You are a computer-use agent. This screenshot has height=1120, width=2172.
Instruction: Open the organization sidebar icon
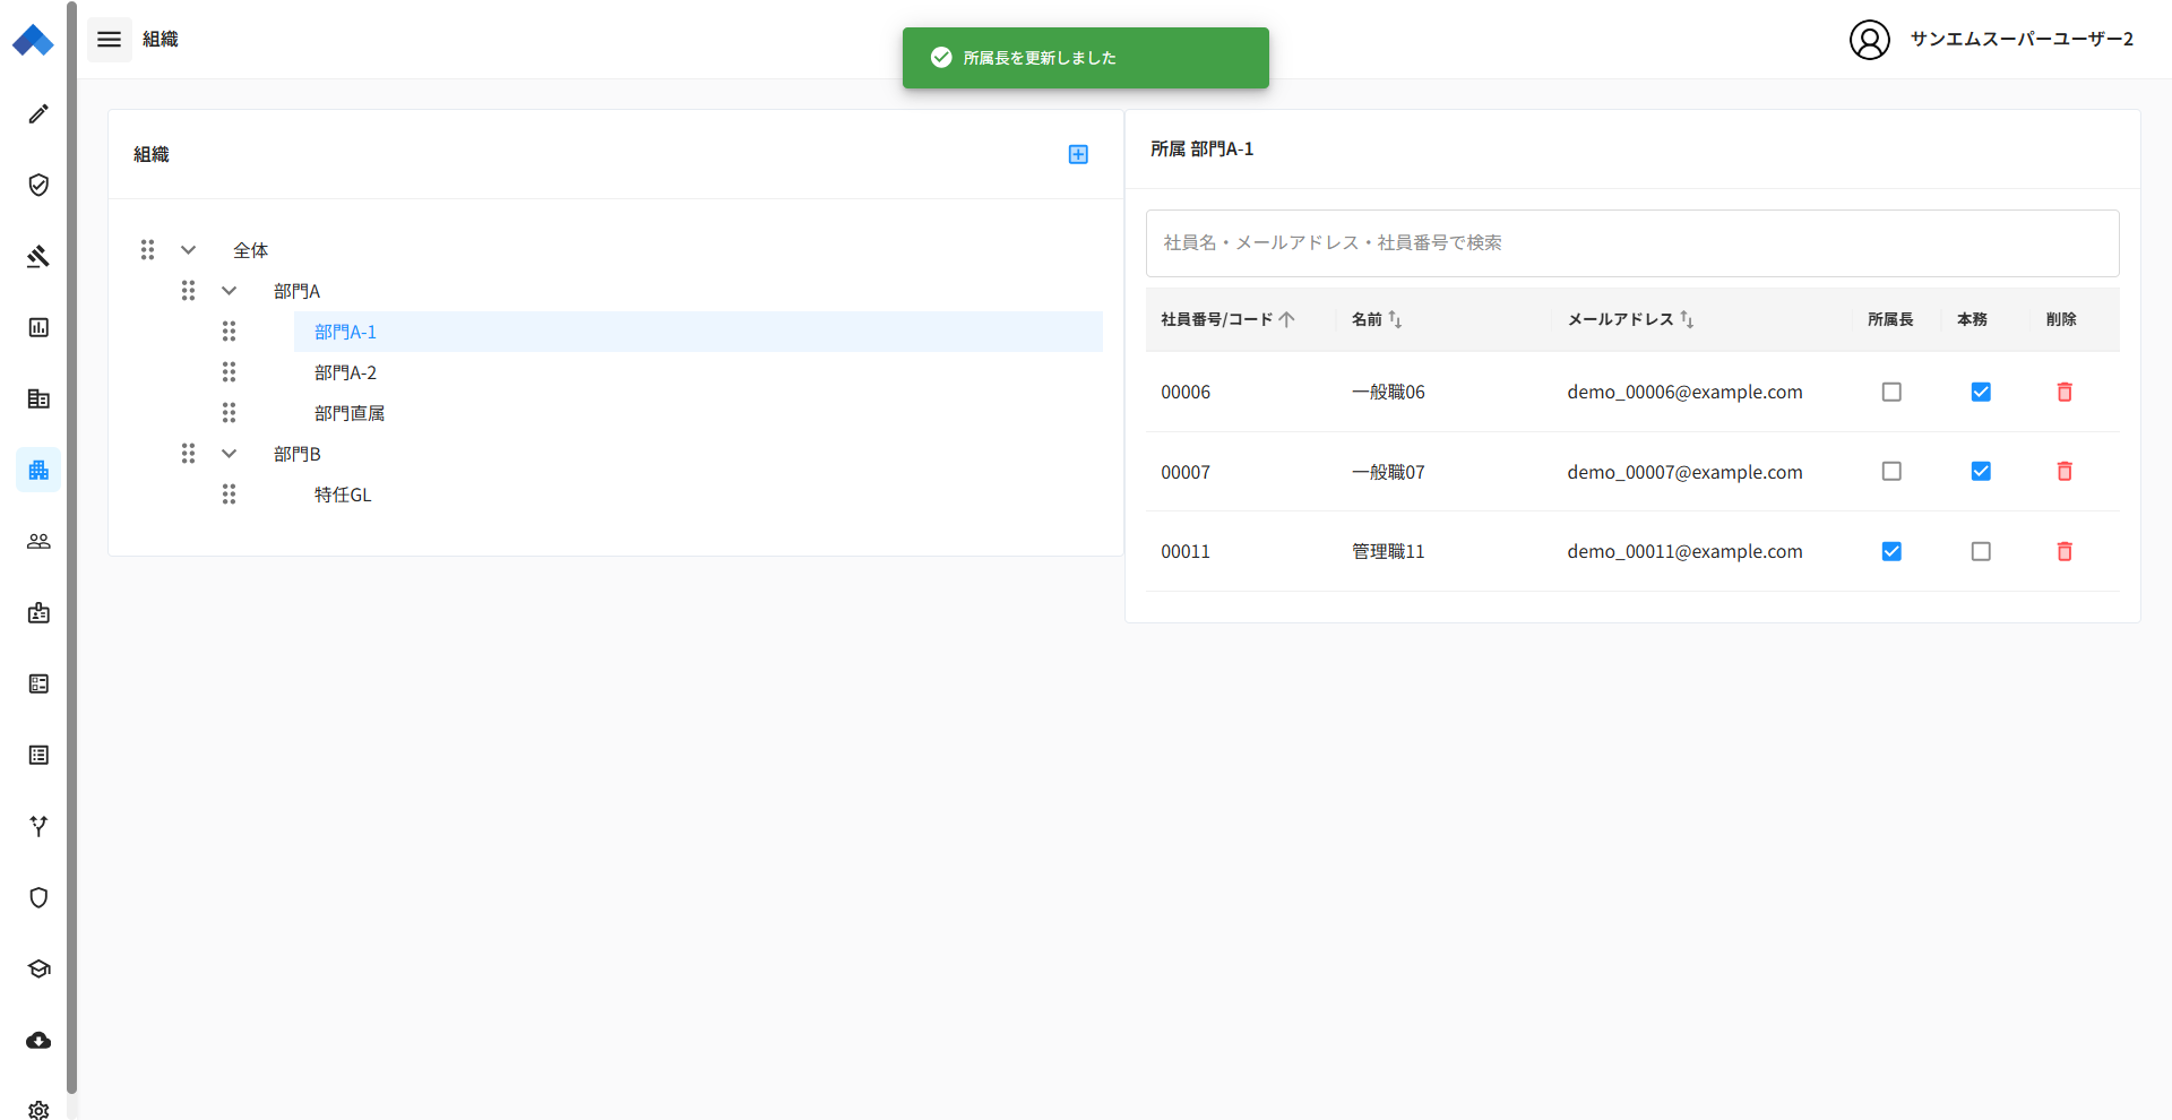(38, 470)
